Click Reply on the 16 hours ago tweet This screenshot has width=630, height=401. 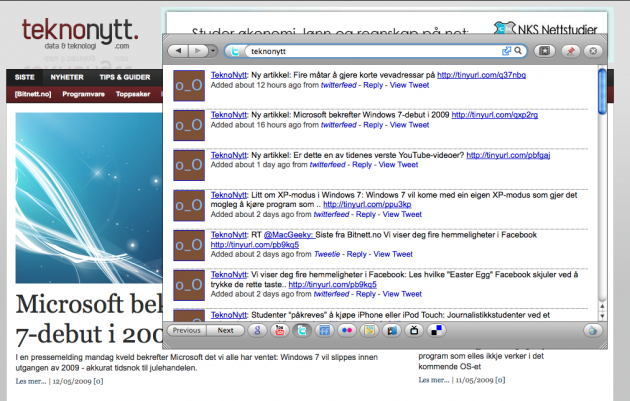click(x=373, y=125)
